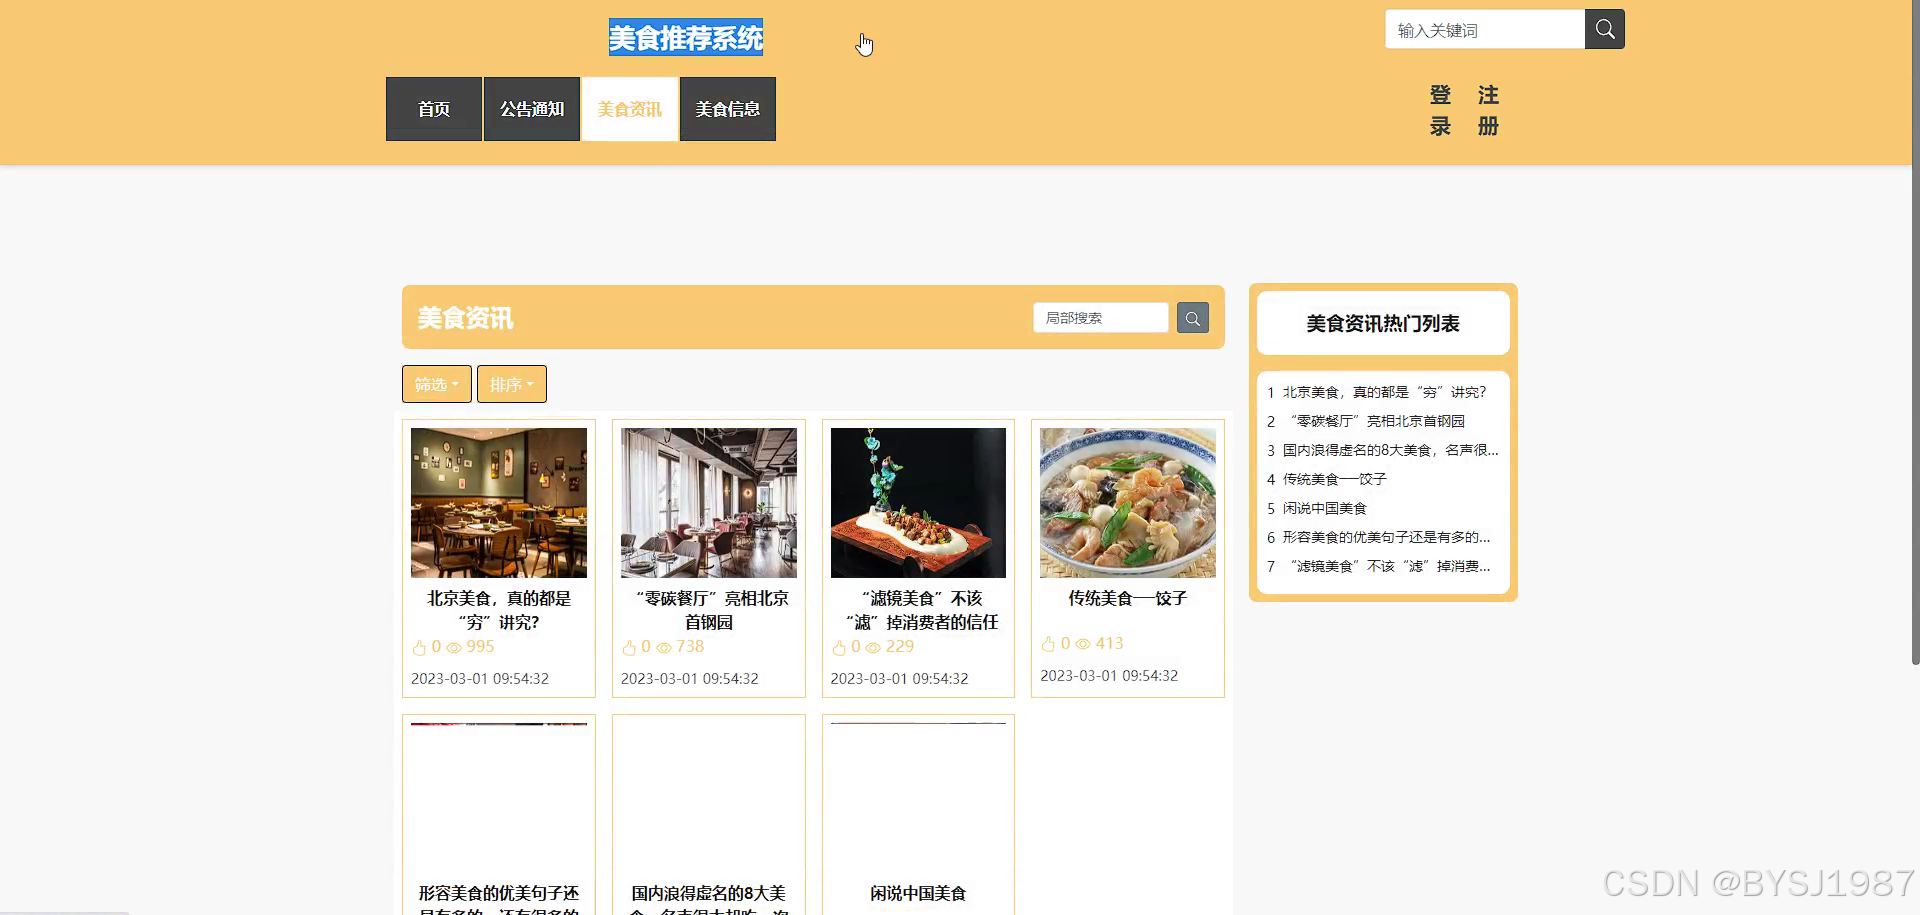The height and width of the screenshot is (915, 1920).
Task: Click the page vertical scrollbar
Action: coord(1915,332)
